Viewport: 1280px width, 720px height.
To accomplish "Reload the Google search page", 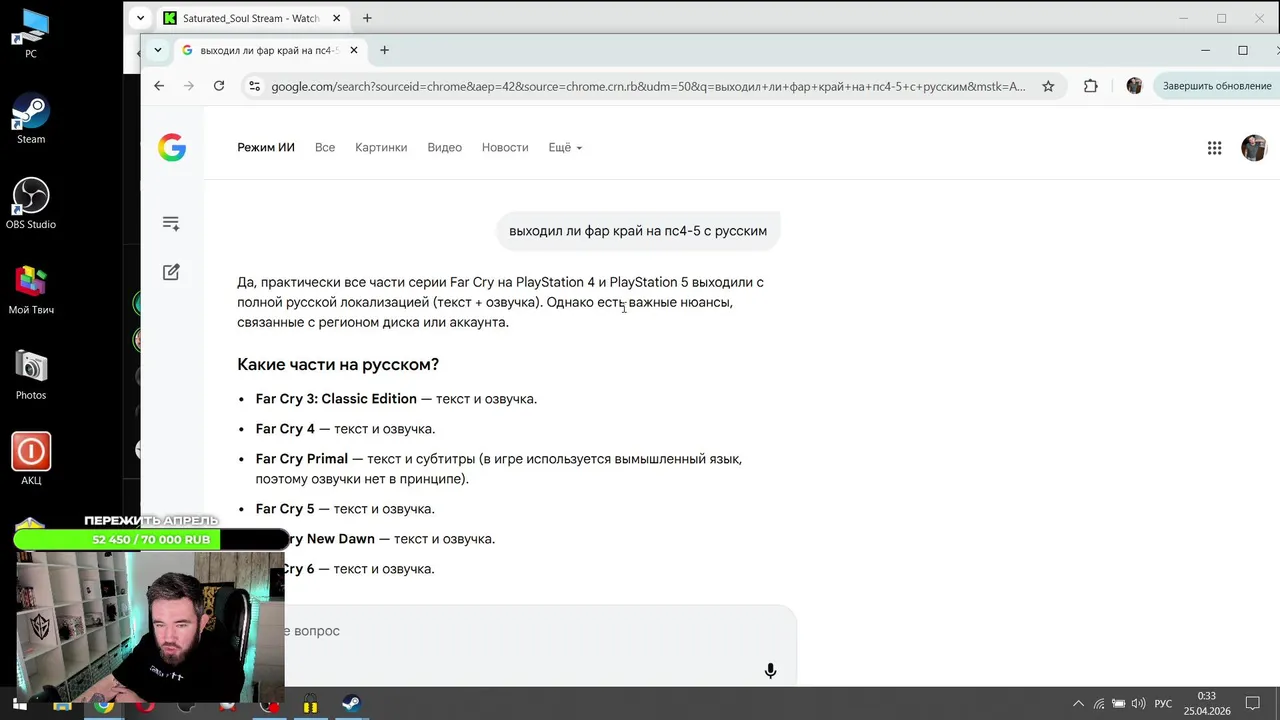I will click(219, 86).
